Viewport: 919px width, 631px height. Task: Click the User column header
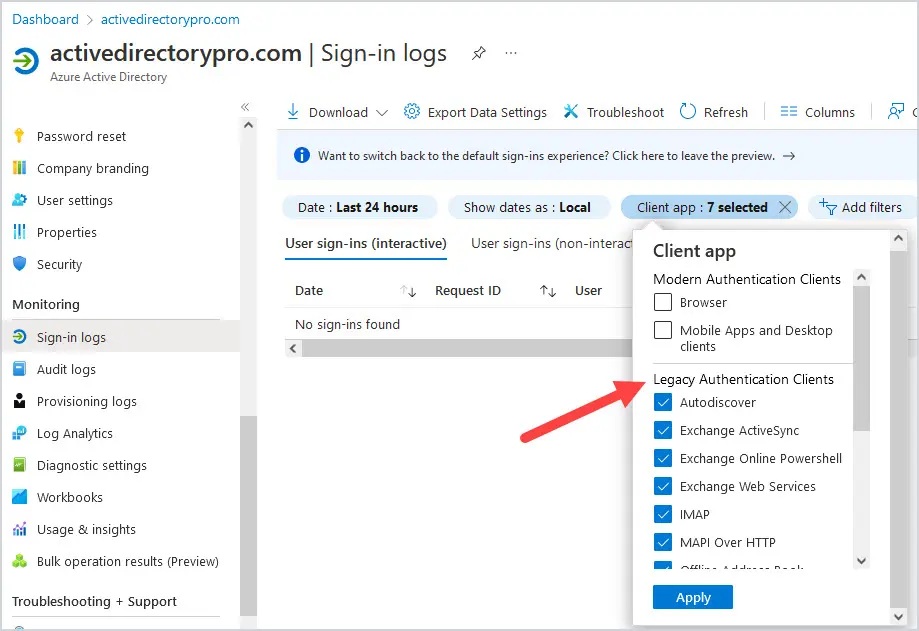point(588,291)
